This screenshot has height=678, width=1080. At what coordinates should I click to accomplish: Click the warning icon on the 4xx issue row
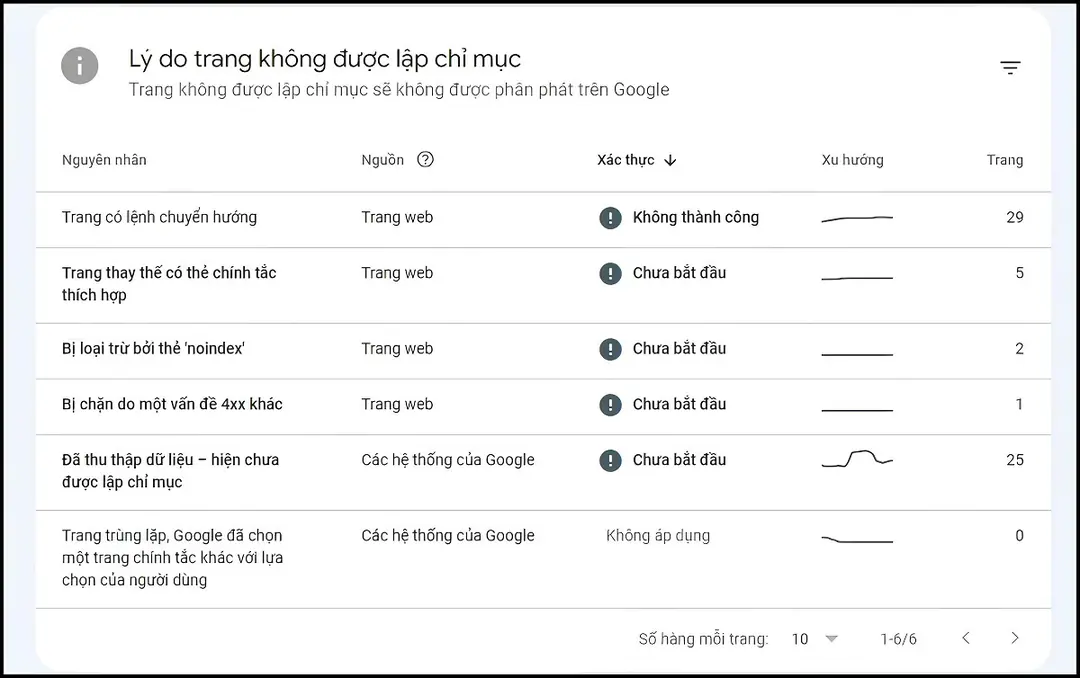point(610,404)
